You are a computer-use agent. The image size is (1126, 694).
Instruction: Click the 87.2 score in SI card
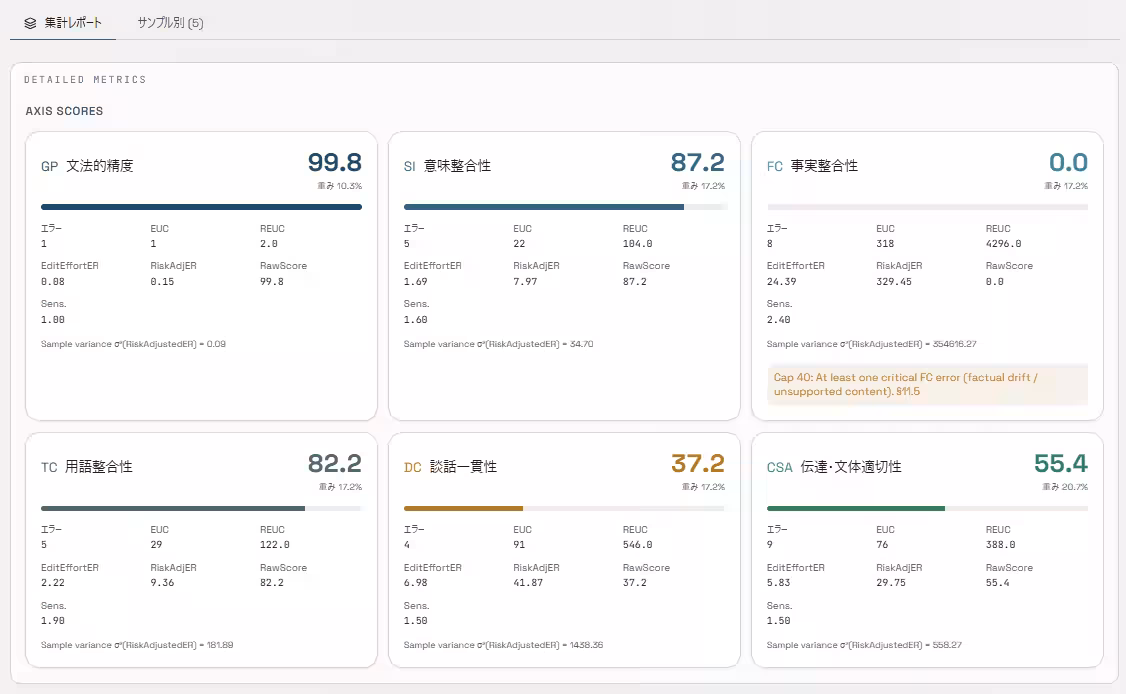[697, 162]
